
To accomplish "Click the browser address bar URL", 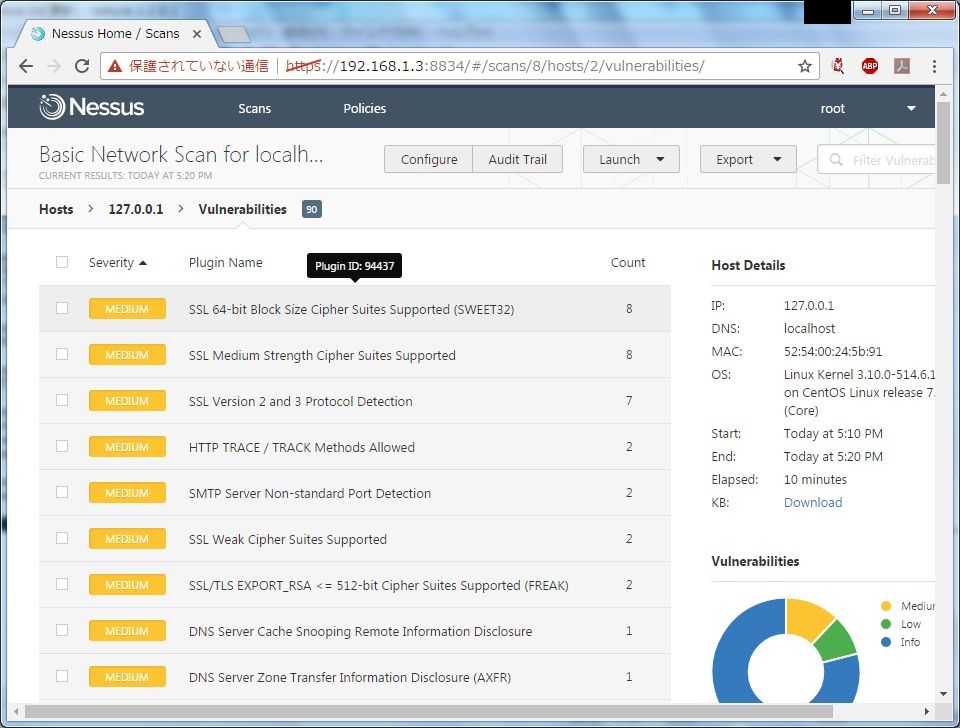I will 495,66.
